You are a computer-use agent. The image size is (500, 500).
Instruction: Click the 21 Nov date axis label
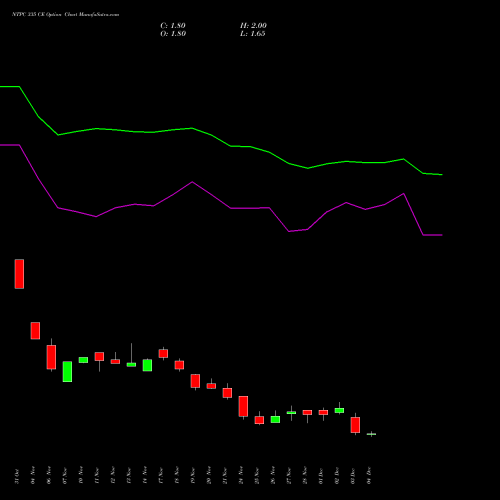click(225, 476)
